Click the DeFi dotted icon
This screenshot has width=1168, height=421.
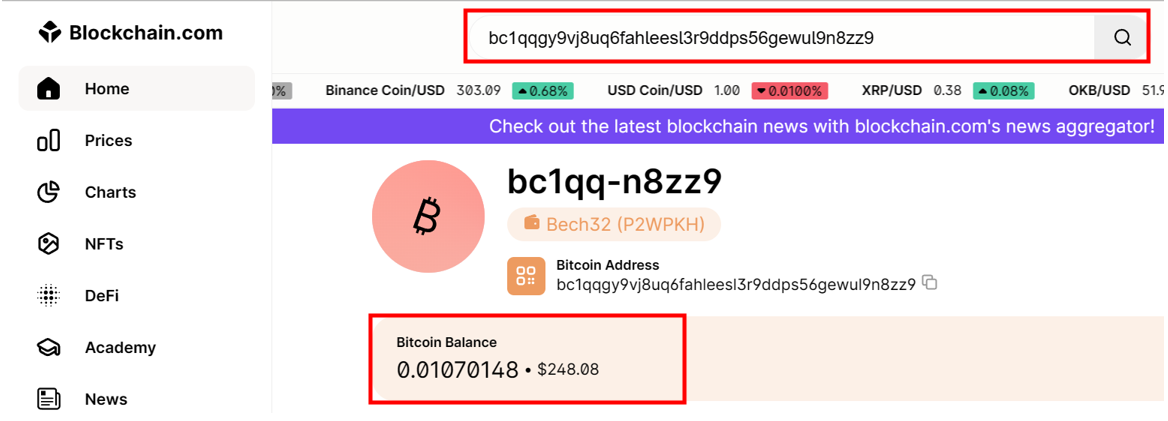(48, 296)
